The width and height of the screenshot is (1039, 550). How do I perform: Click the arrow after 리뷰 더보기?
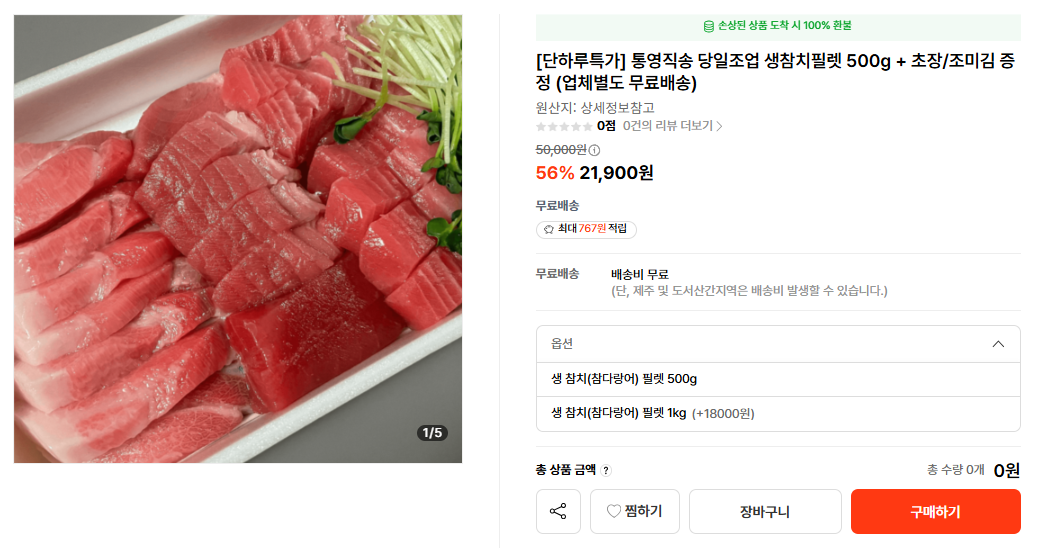pyautogui.click(x=720, y=126)
